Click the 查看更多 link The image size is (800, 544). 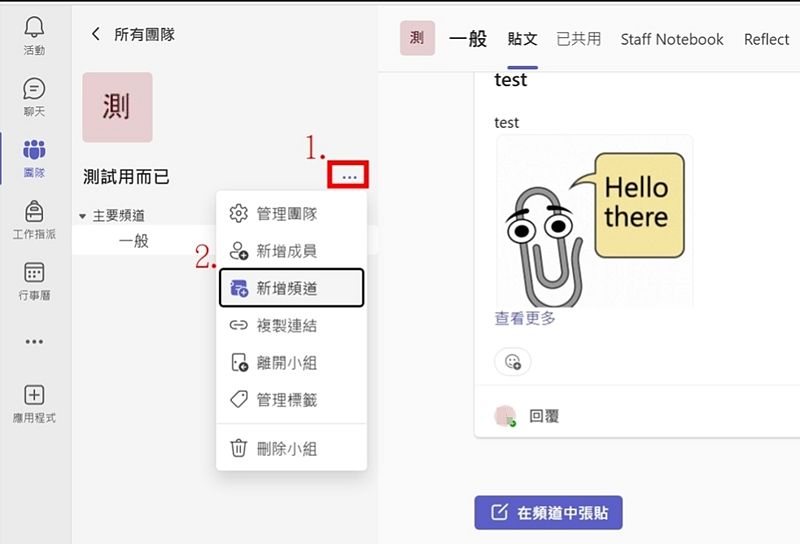pos(525,318)
